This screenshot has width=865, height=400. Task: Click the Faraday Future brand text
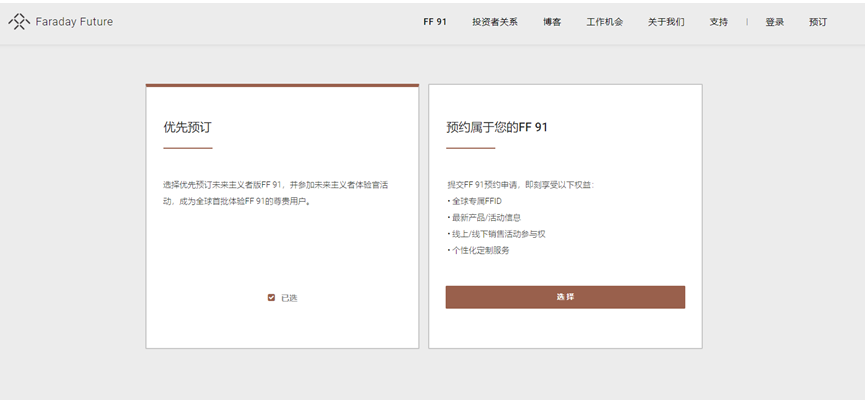(x=74, y=22)
